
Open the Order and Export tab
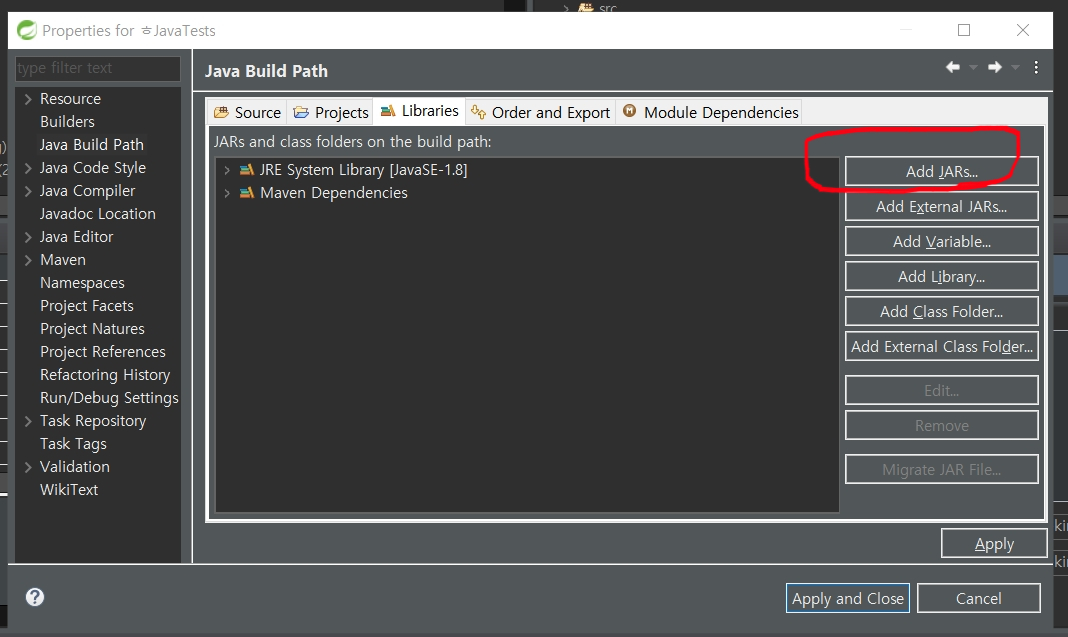click(x=540, y=112)
